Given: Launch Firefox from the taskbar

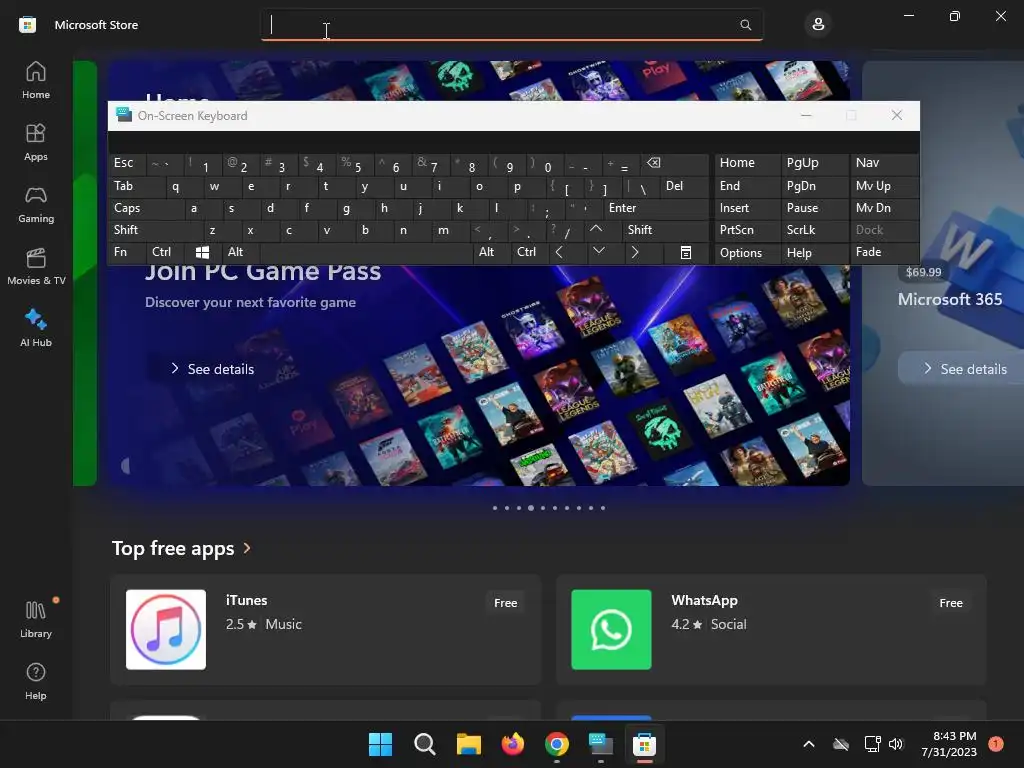Looking at the screenshot, I should [x=513, y=744].
